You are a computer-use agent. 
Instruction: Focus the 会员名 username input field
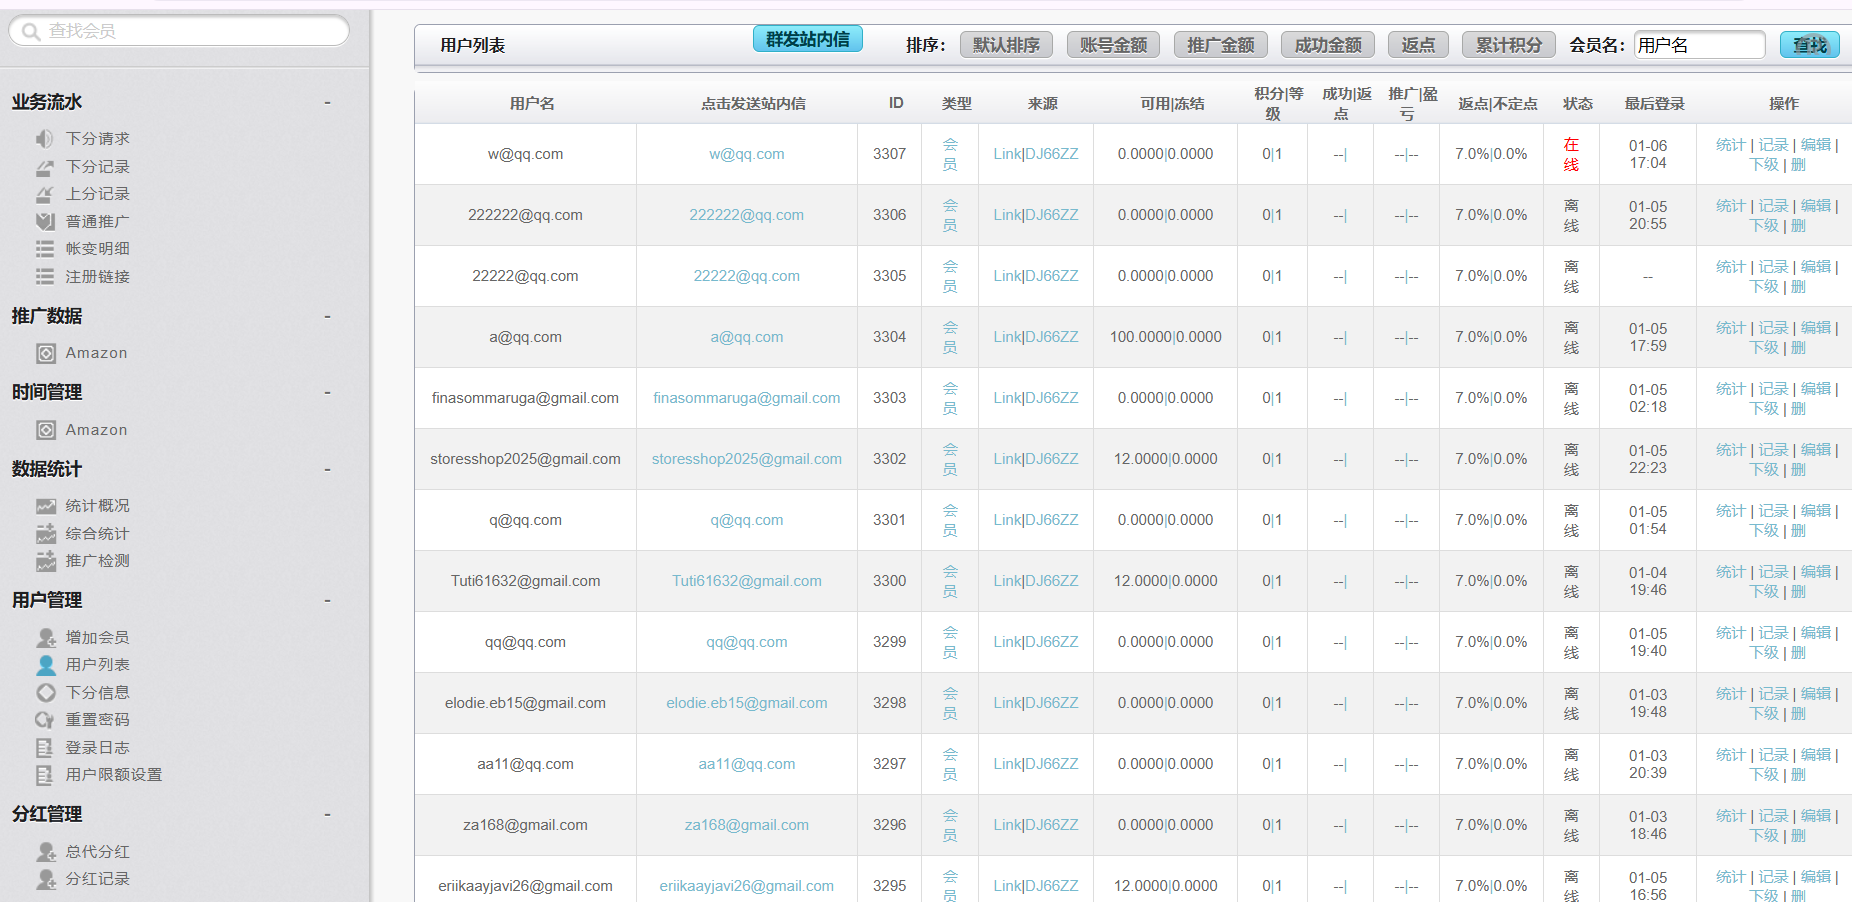(1699, 45)
